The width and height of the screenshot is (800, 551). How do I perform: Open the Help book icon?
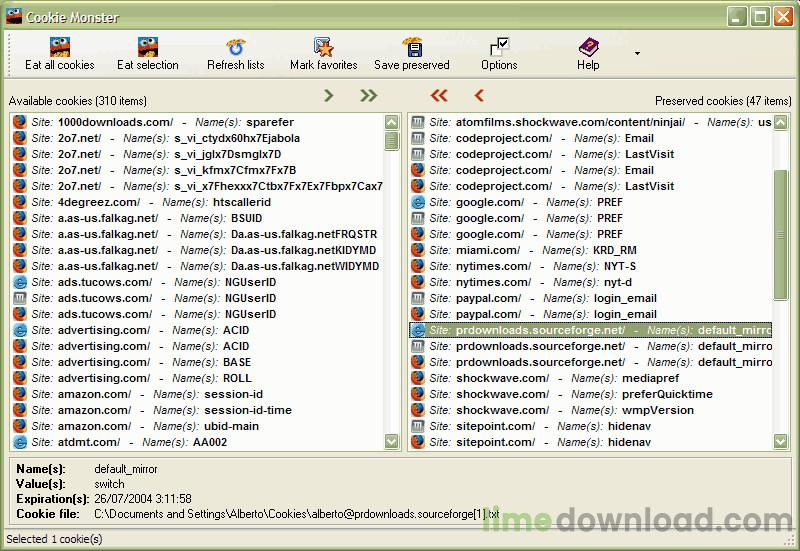click(588, 47)
